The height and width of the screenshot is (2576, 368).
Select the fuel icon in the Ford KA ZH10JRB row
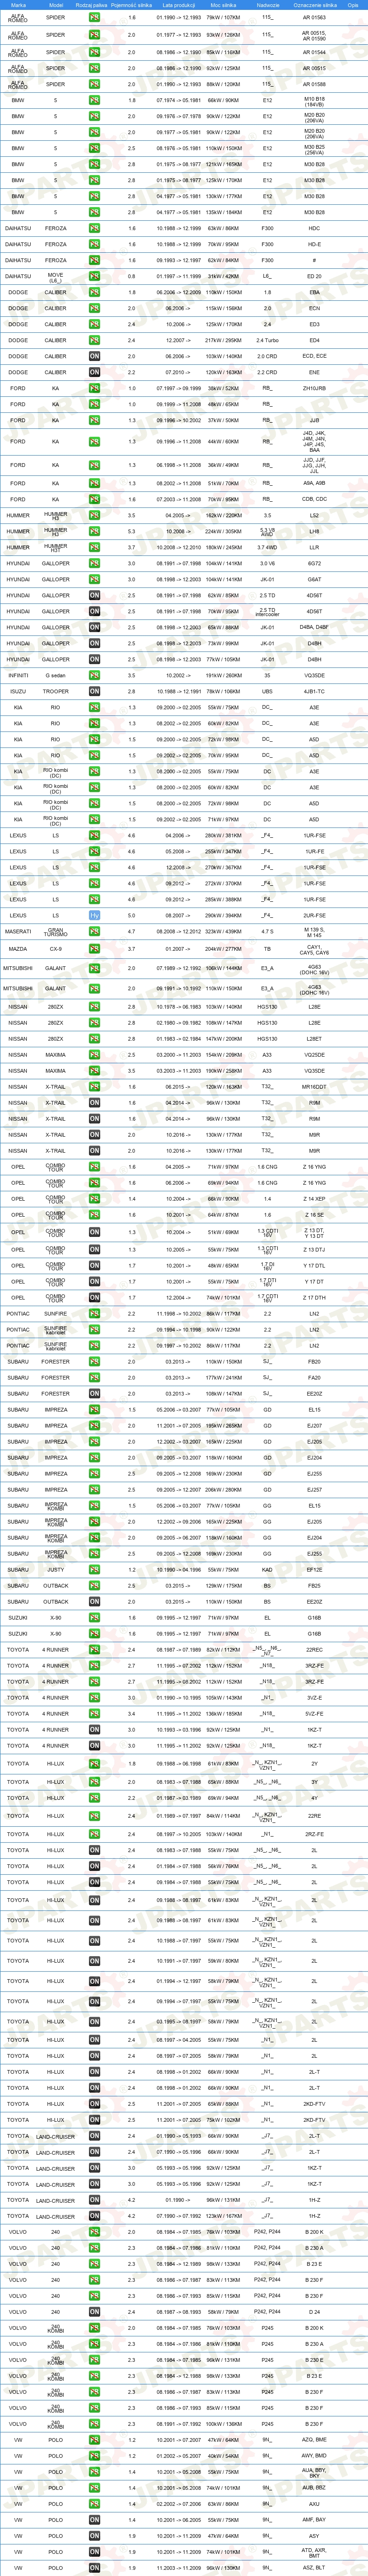coord(94,389)
